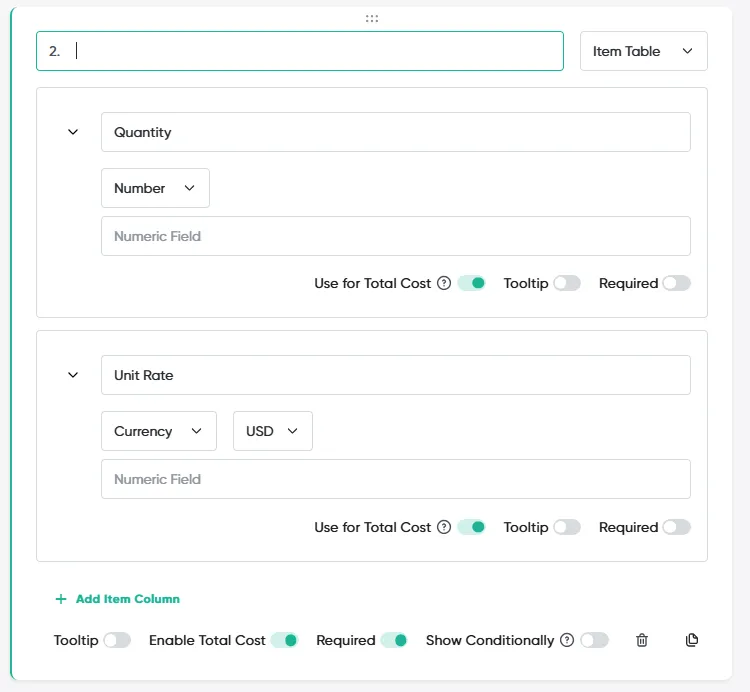Edit the Unit Rate column name field
Viewport: 750px width, 692px height.
[396, 375]
